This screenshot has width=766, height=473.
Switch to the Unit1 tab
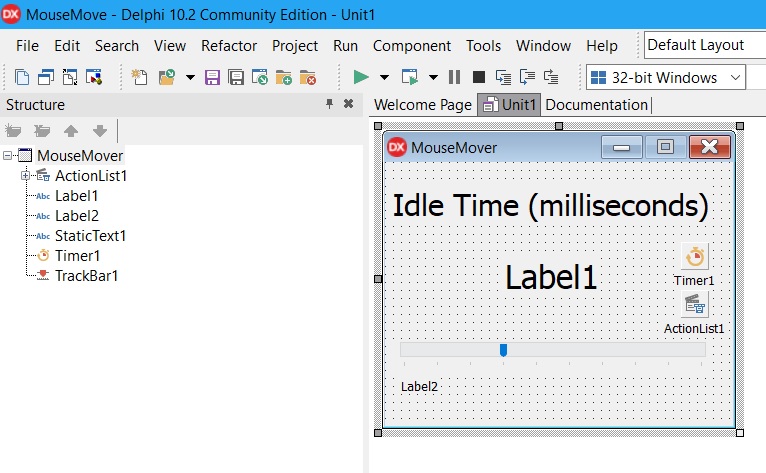click(x=509, y=105)
